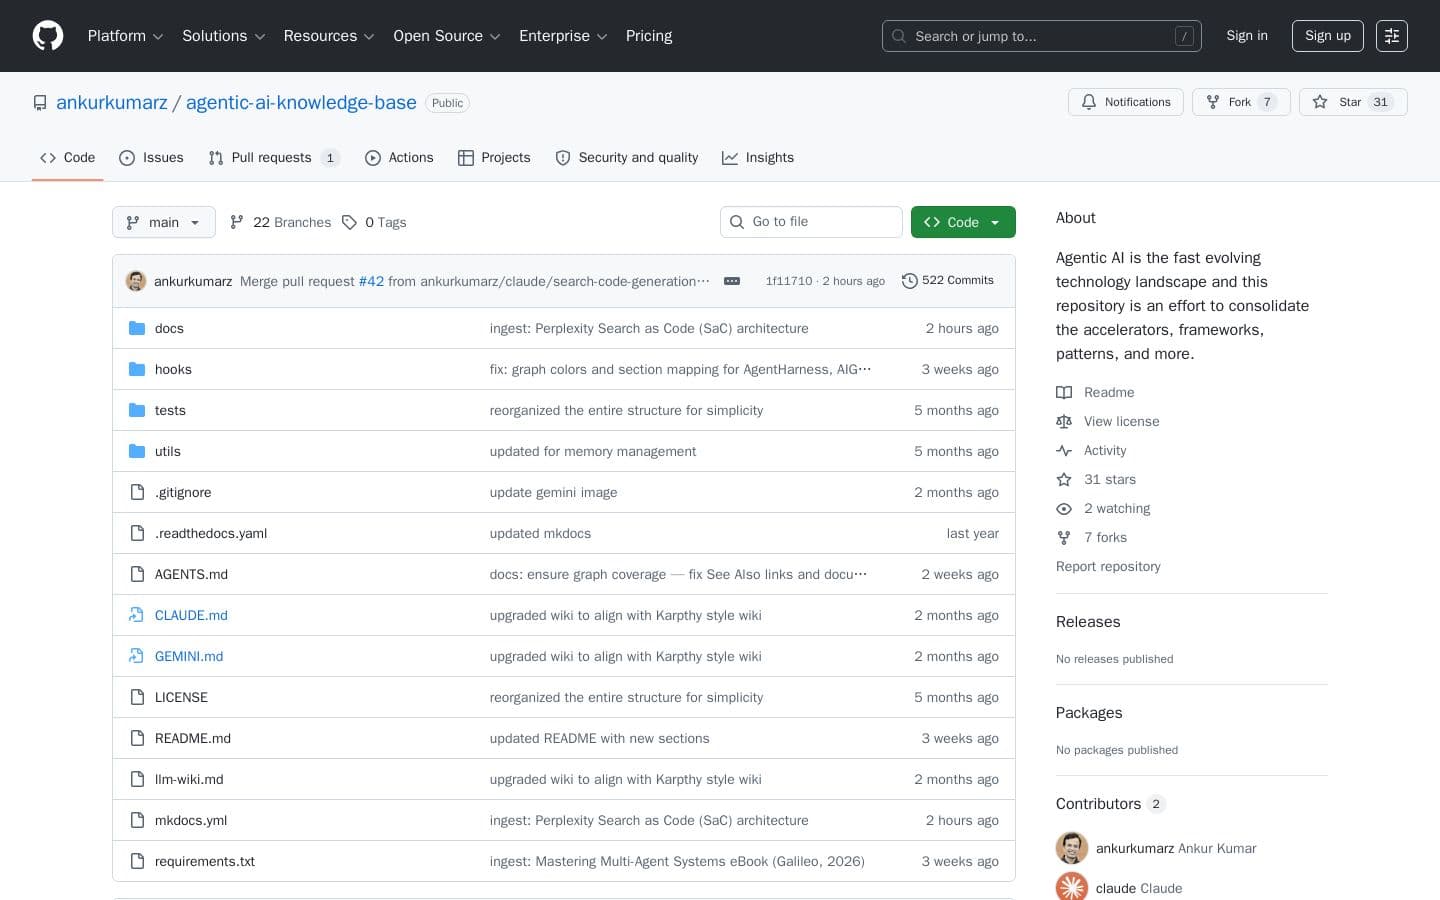The image size is (1440, 900).
Task: Click the Go to file input
Action: [811, 222]
